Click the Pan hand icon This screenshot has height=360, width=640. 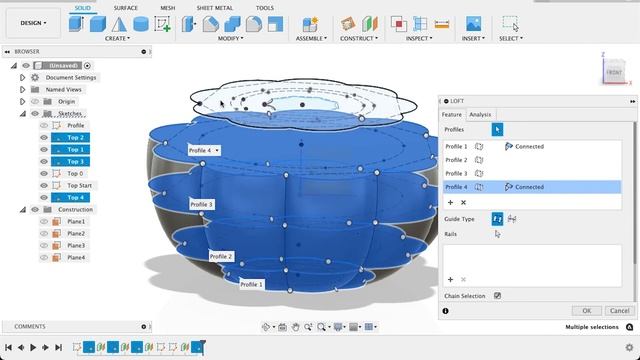[x=295, y=327]
